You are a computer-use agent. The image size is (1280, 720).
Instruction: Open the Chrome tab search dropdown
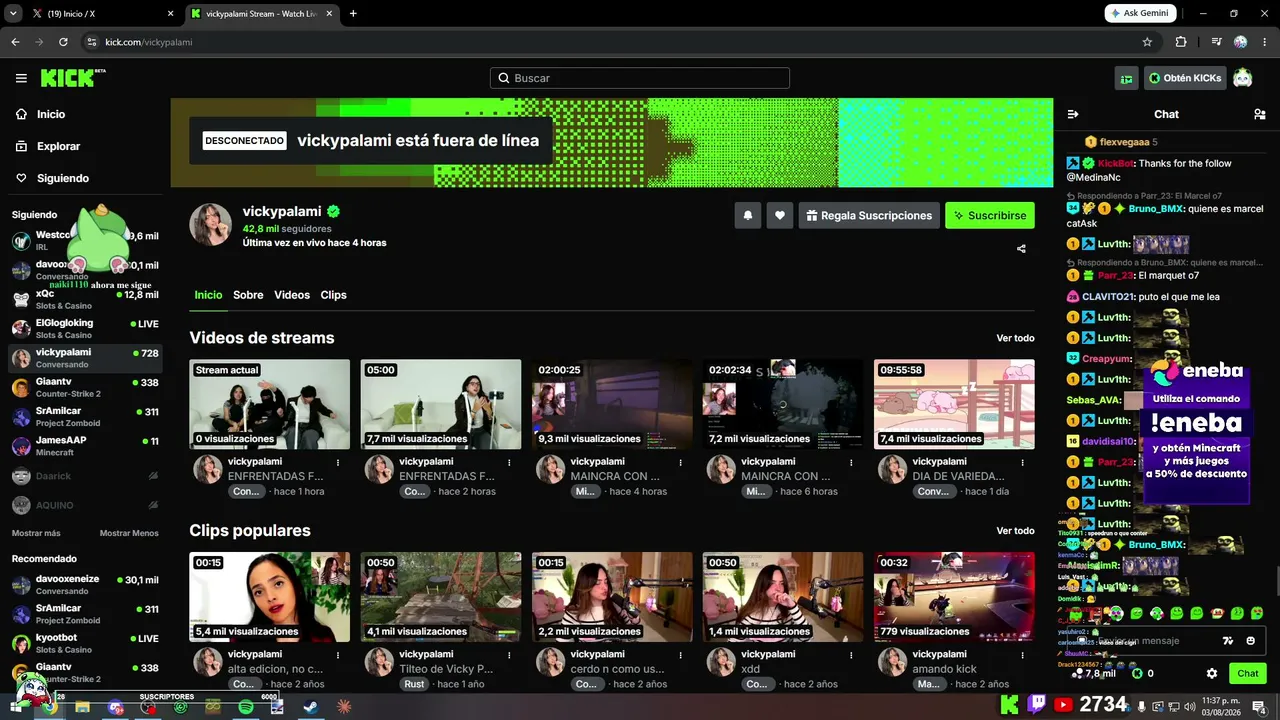pos(13,14)
